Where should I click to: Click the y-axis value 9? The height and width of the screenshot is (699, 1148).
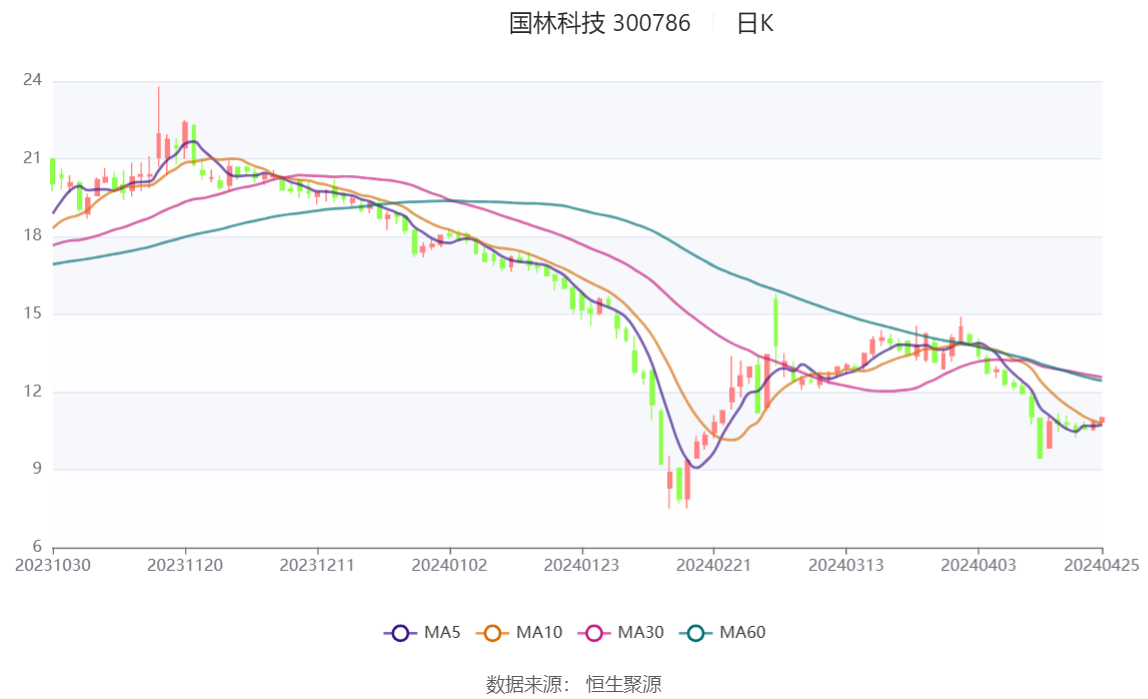point(37,469)
